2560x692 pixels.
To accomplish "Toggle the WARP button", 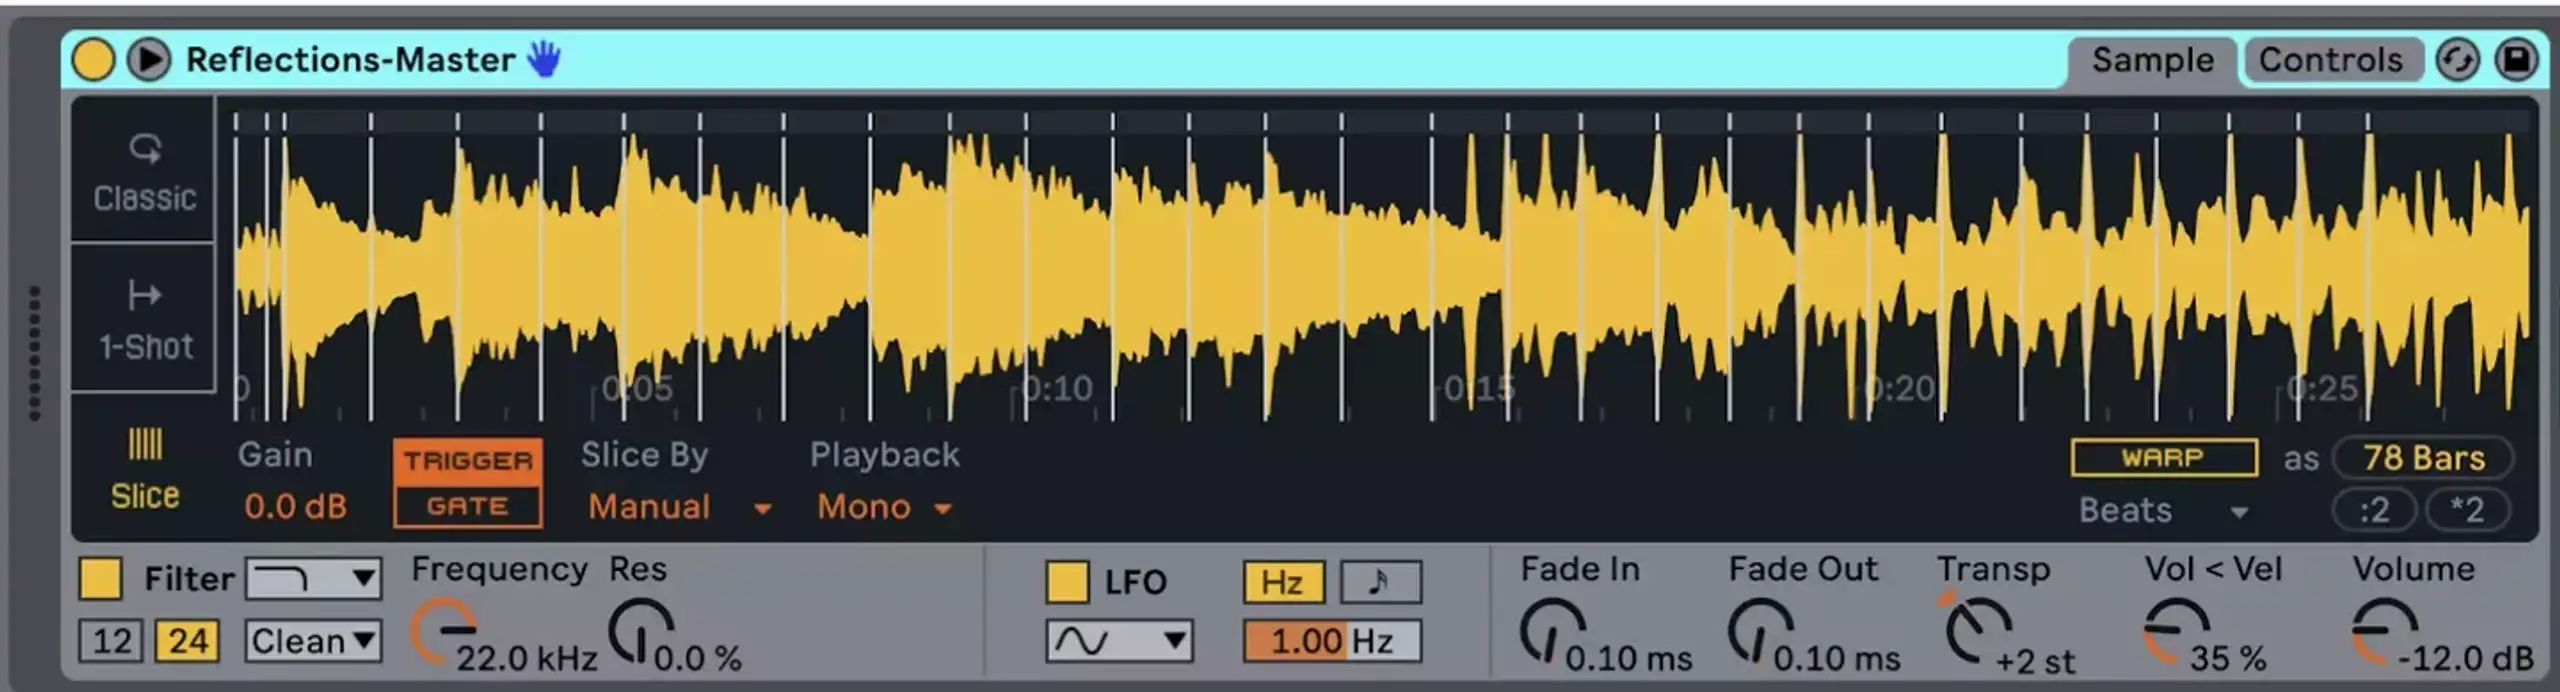I will (x=2163, y=458).
